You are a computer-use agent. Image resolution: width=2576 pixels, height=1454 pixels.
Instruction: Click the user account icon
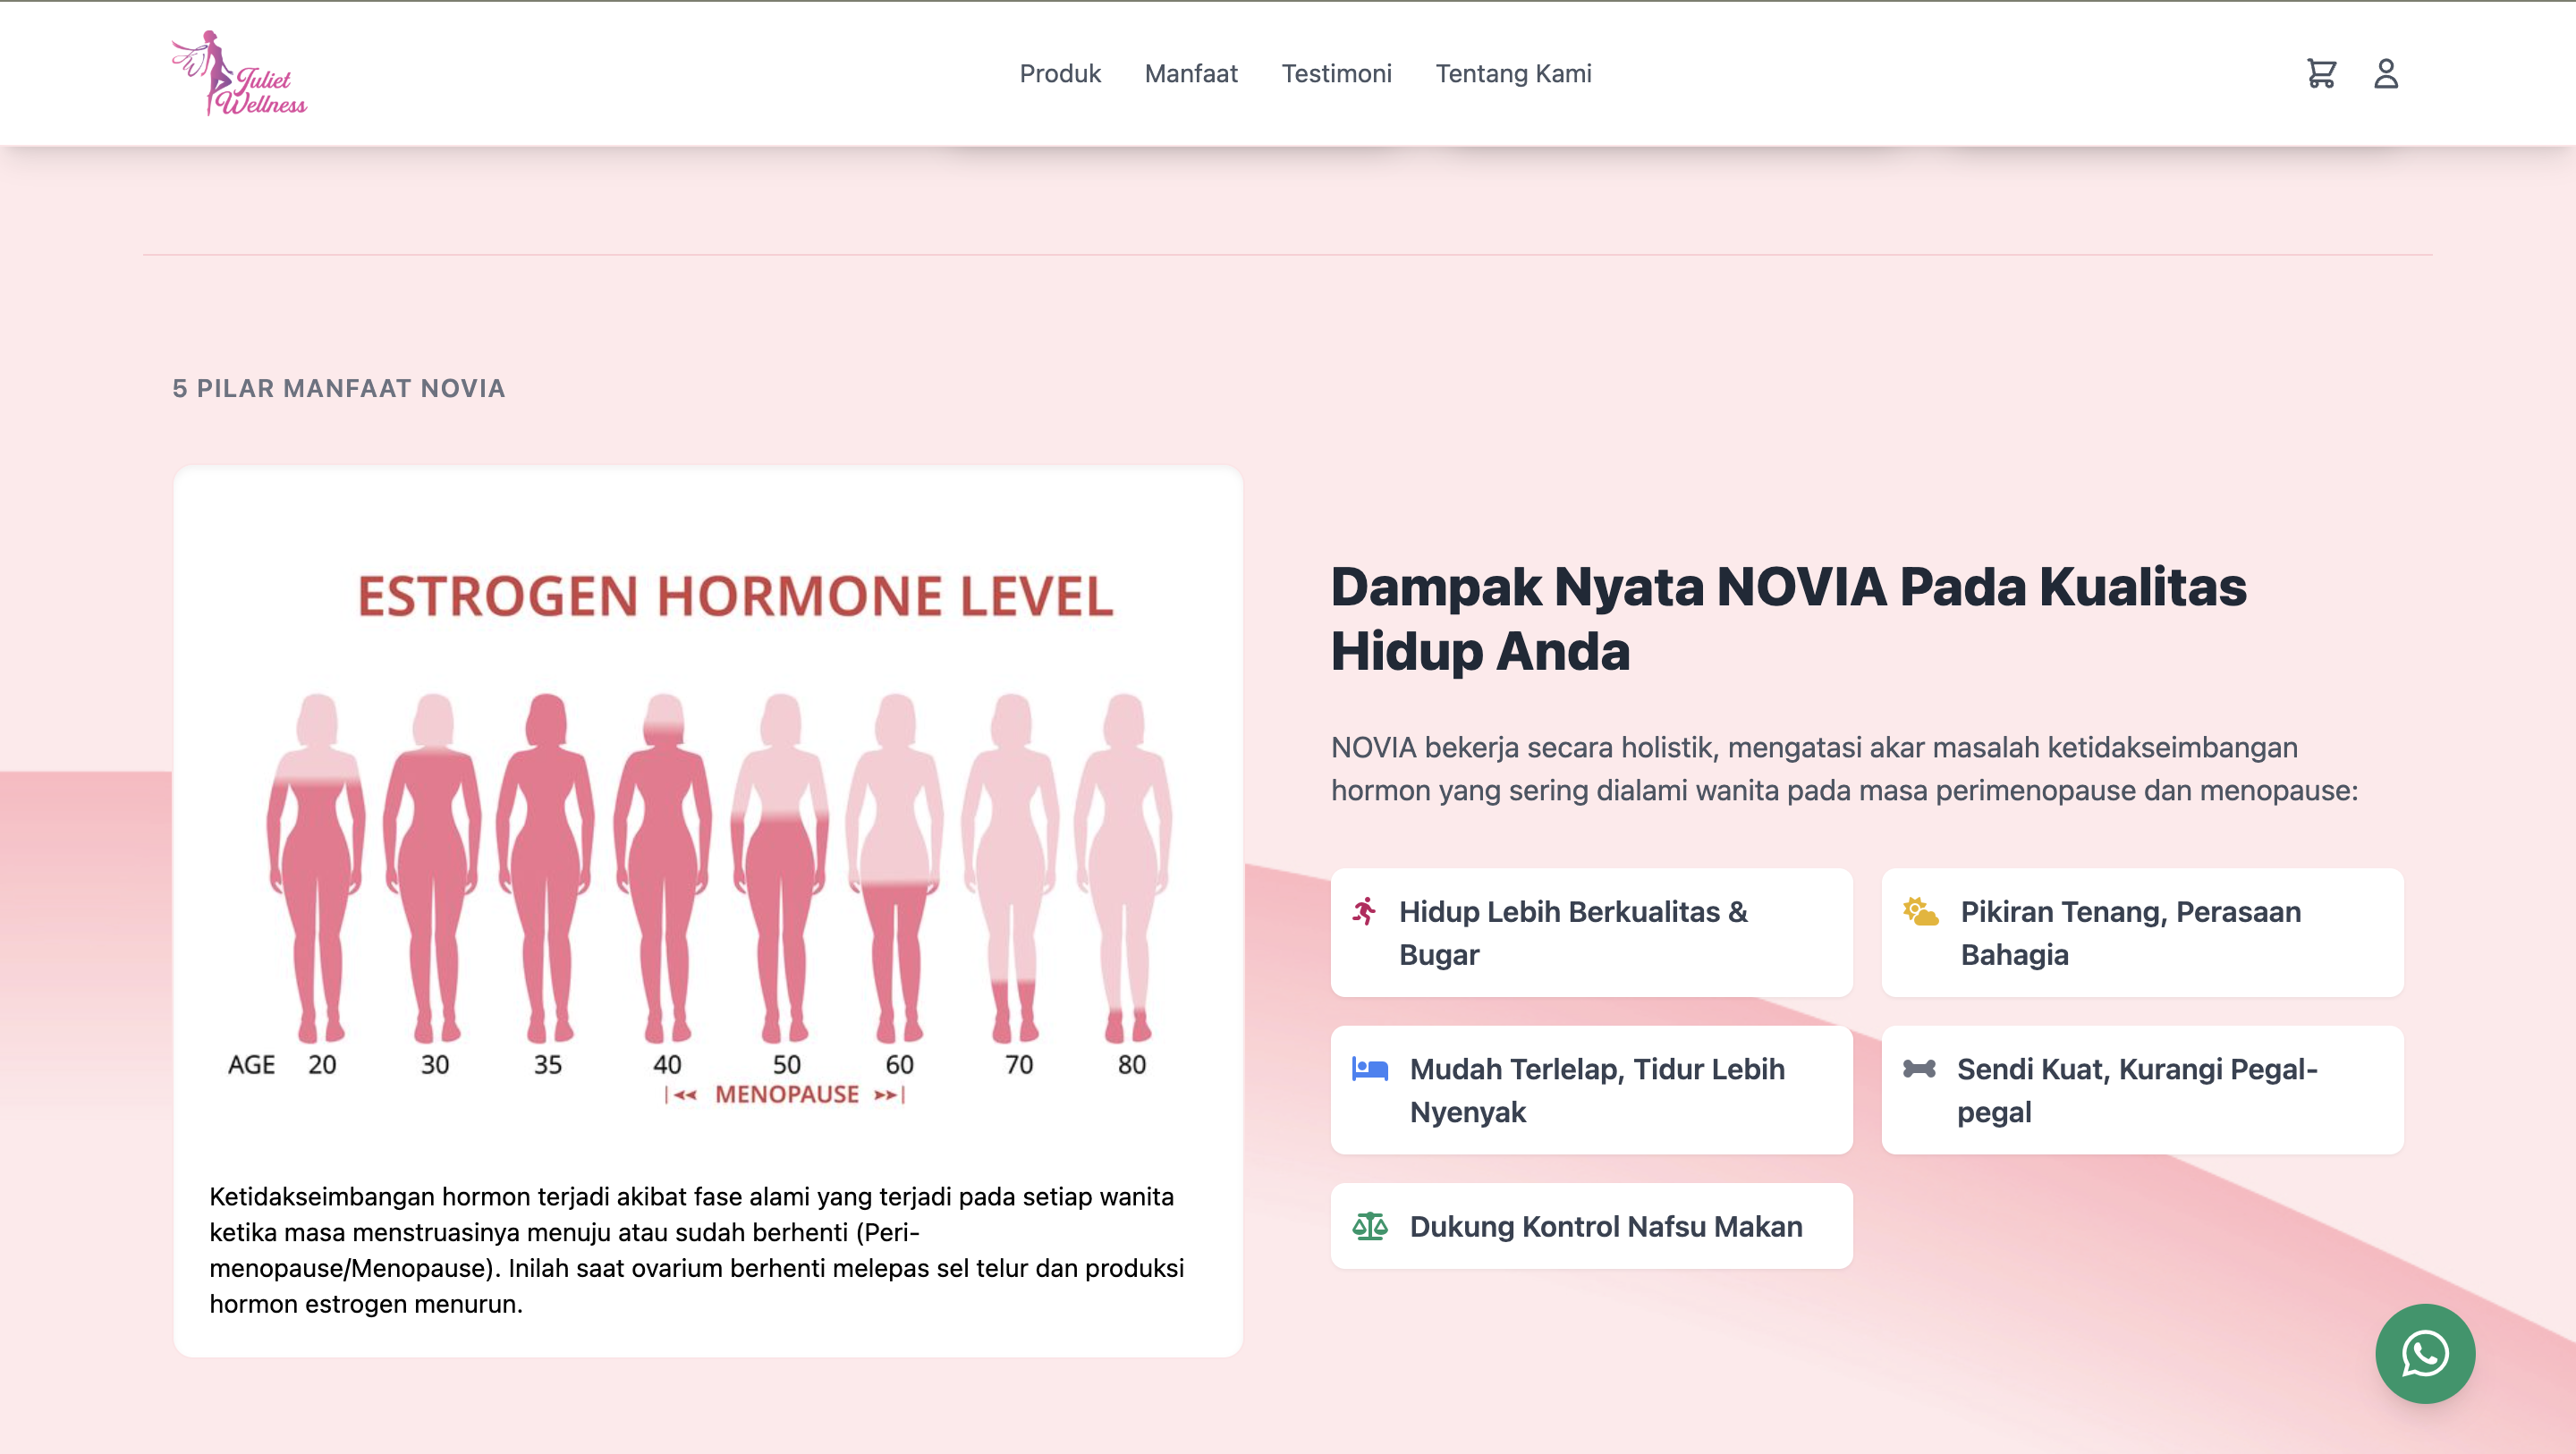pos(2386,73)
